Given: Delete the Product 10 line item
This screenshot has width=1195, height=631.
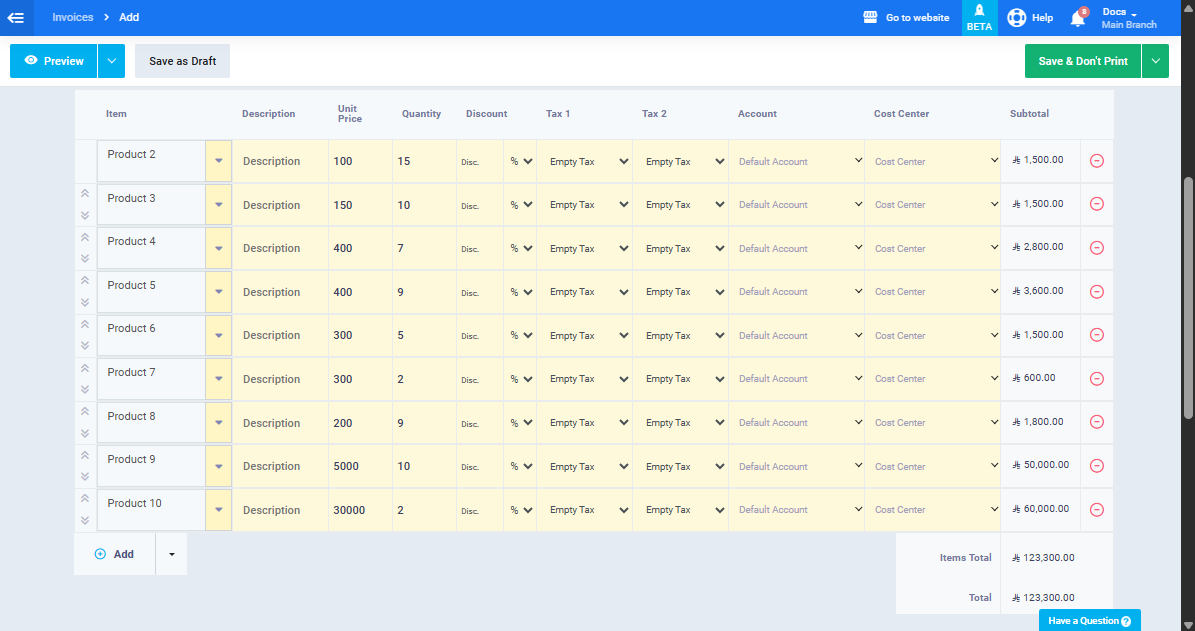Looking at the screenshot, I should pos(1096,510).
